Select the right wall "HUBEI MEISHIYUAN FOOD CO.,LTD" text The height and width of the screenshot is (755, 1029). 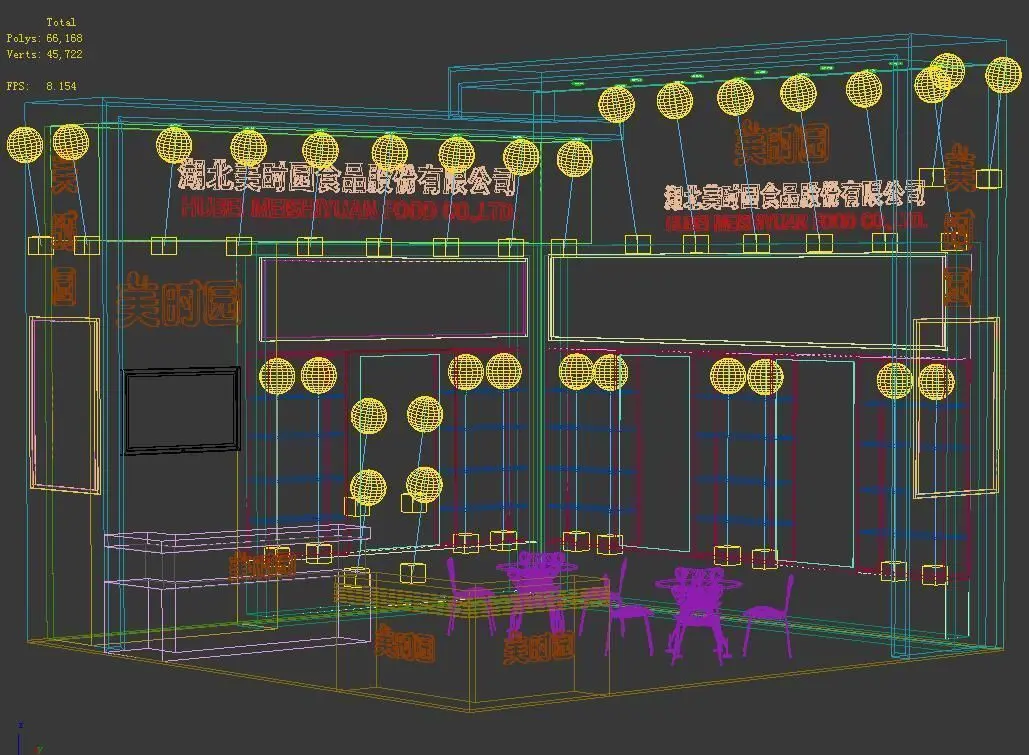click(x=795, y=221)
